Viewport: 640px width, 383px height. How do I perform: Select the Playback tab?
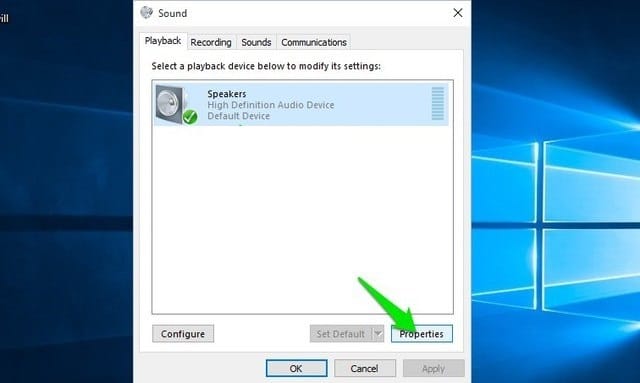coord(163,41)
